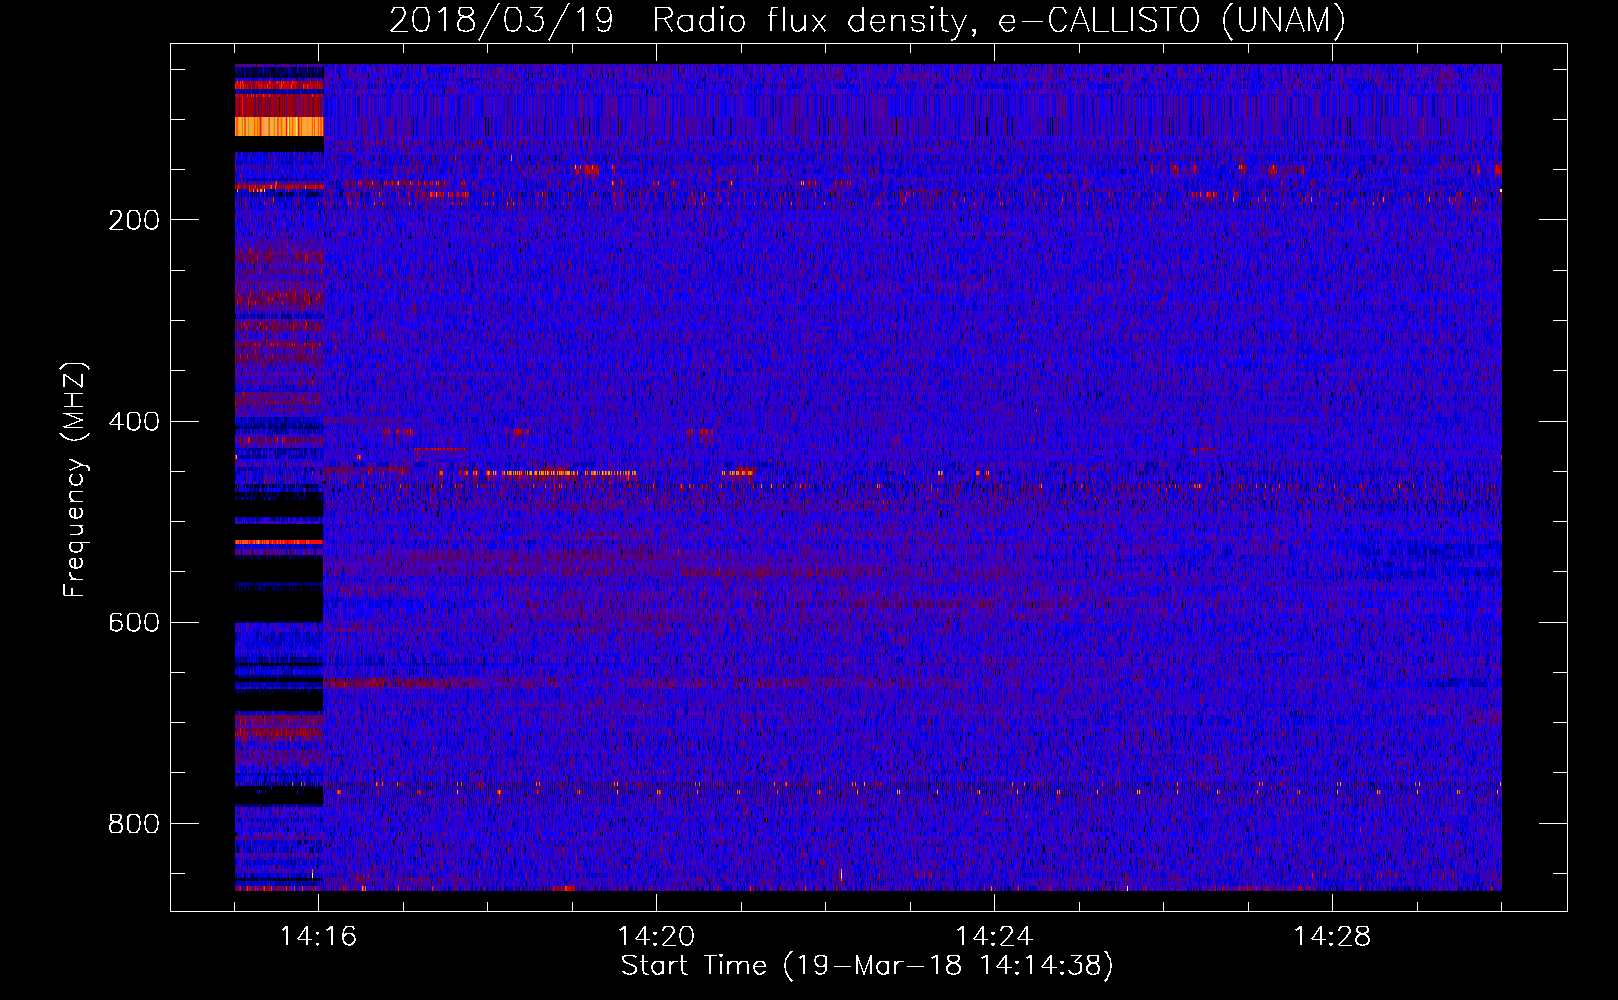1618x1000 pixels.
Task: Click the 'Frequency (MHZ)' axis label
Action: [x=76, y=480]
